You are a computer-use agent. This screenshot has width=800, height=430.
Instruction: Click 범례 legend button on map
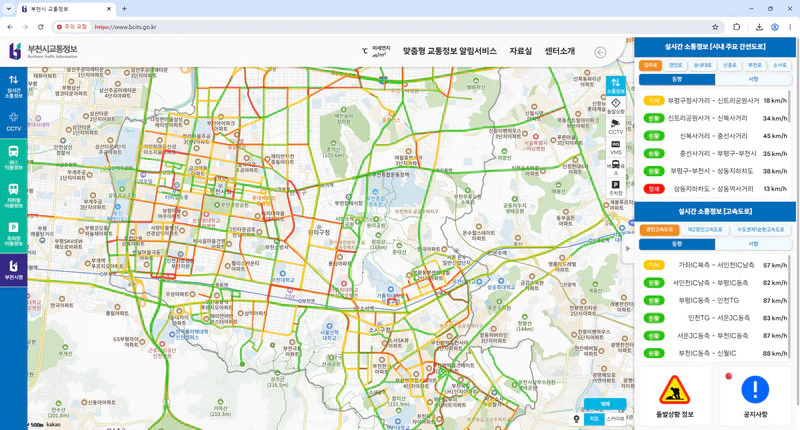tap(605, 404)
